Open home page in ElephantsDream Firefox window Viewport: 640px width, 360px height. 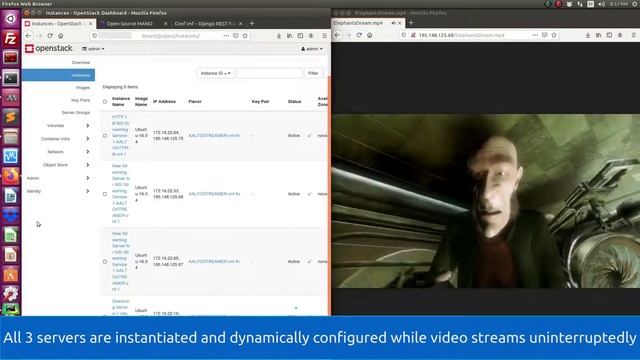tap(369, 35)
